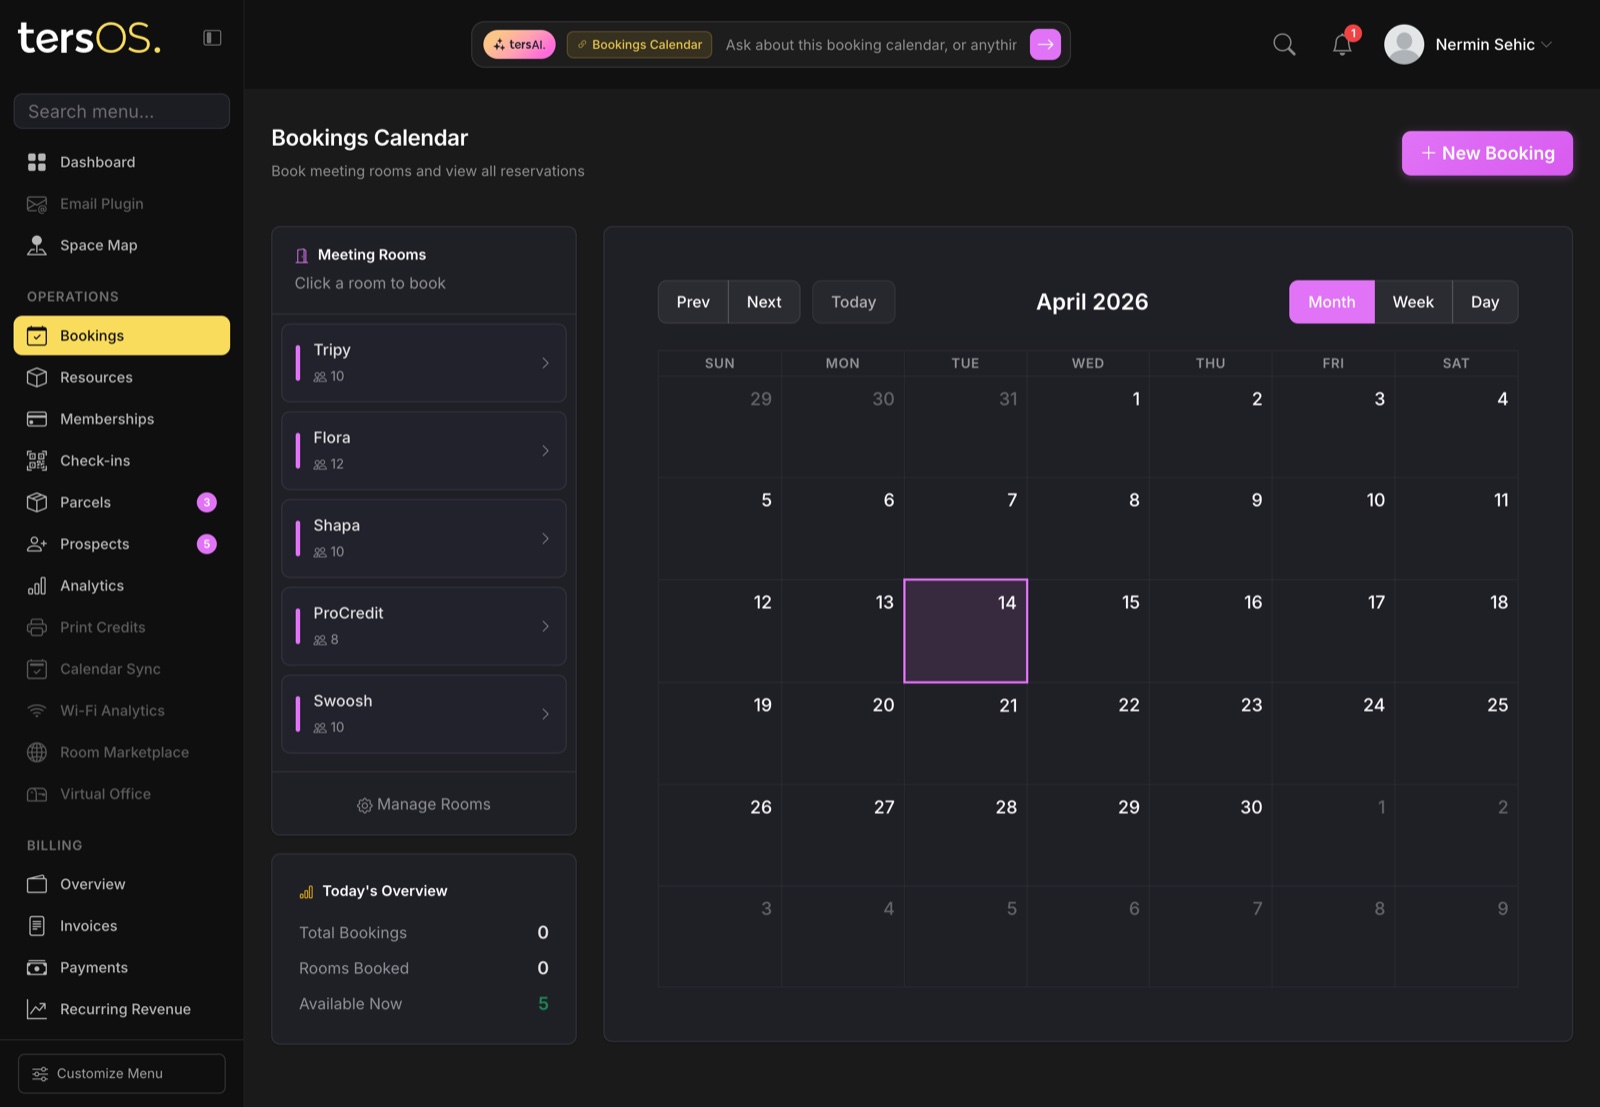Open notifications via the bell icon
This screenshot has width=1600, height=1107.
[1341, 44]
